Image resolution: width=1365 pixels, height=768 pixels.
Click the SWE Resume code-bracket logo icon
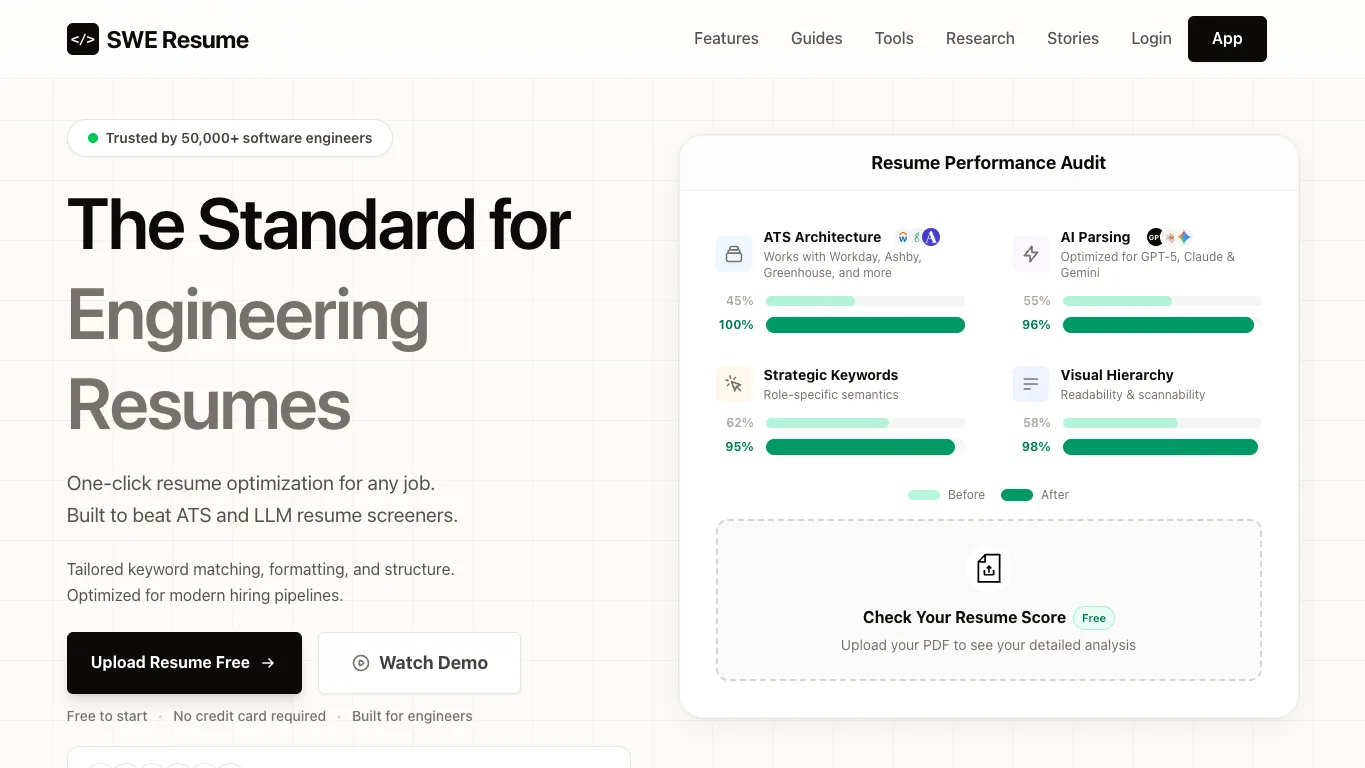coord(83,39)
